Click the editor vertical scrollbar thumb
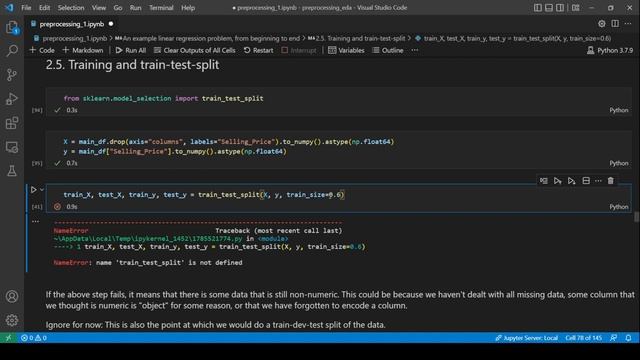Screen dimensions: 640x360 click(x=636, y=217)
